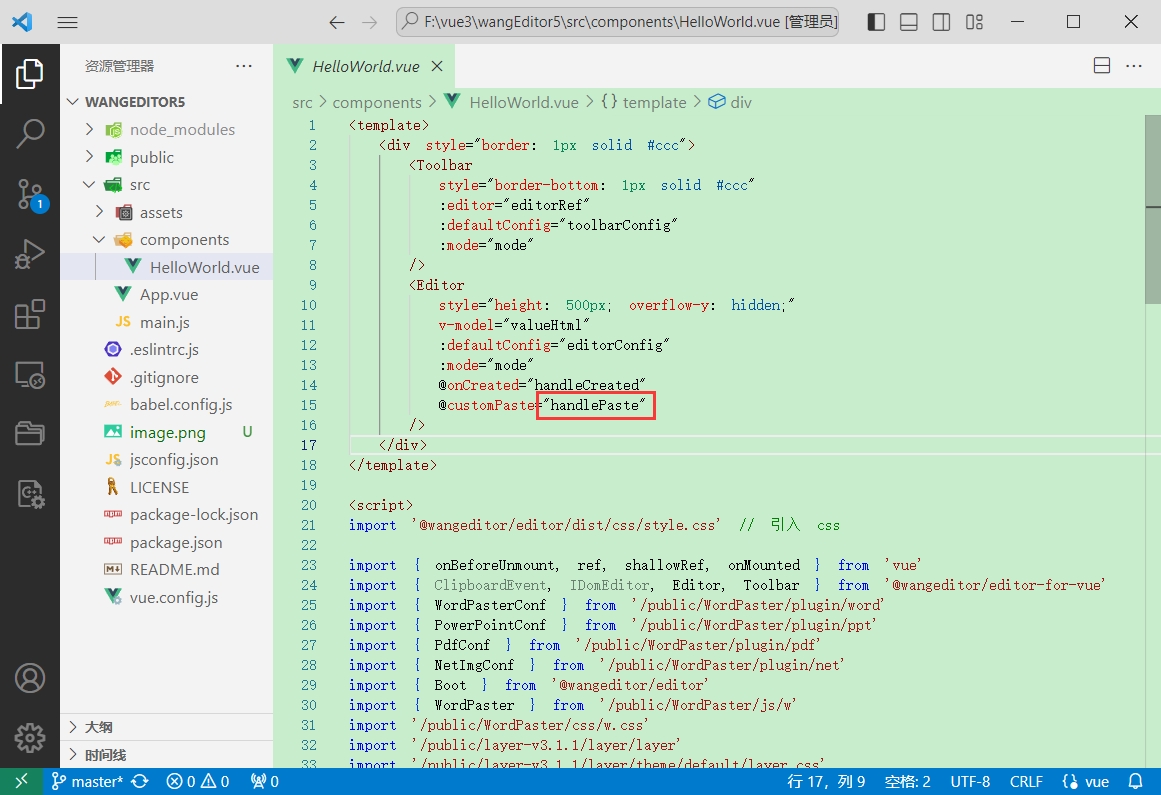Open the Search view in activity bar
The height and width of the screenshot is (795, 1161).
30,133
